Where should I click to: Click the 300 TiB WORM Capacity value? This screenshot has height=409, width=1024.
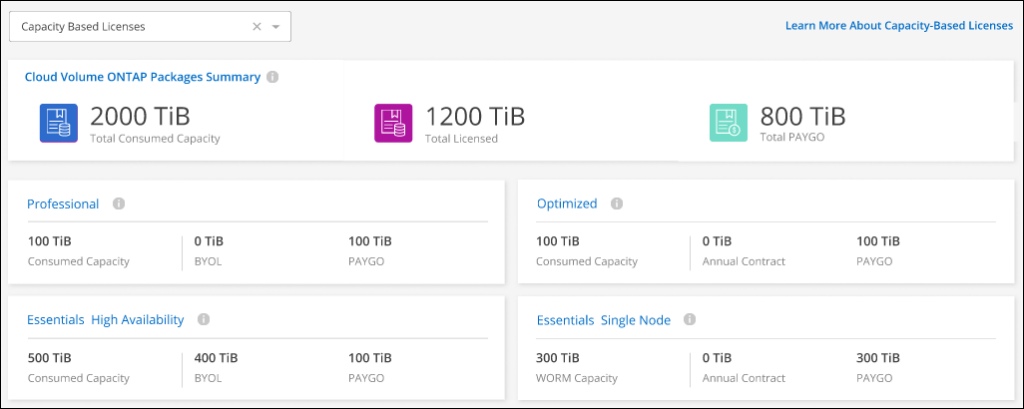(x=558, y=357)
